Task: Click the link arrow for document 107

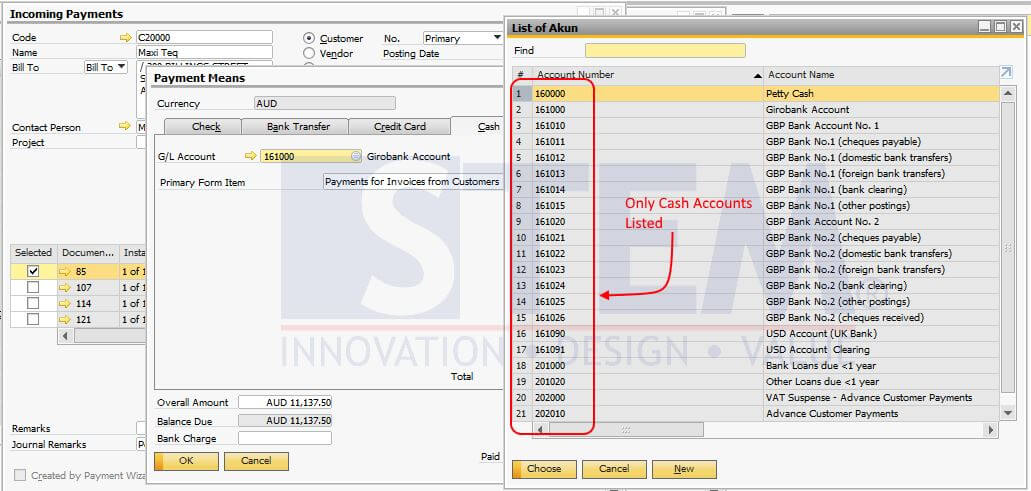Action: click(x=65, y=287)
